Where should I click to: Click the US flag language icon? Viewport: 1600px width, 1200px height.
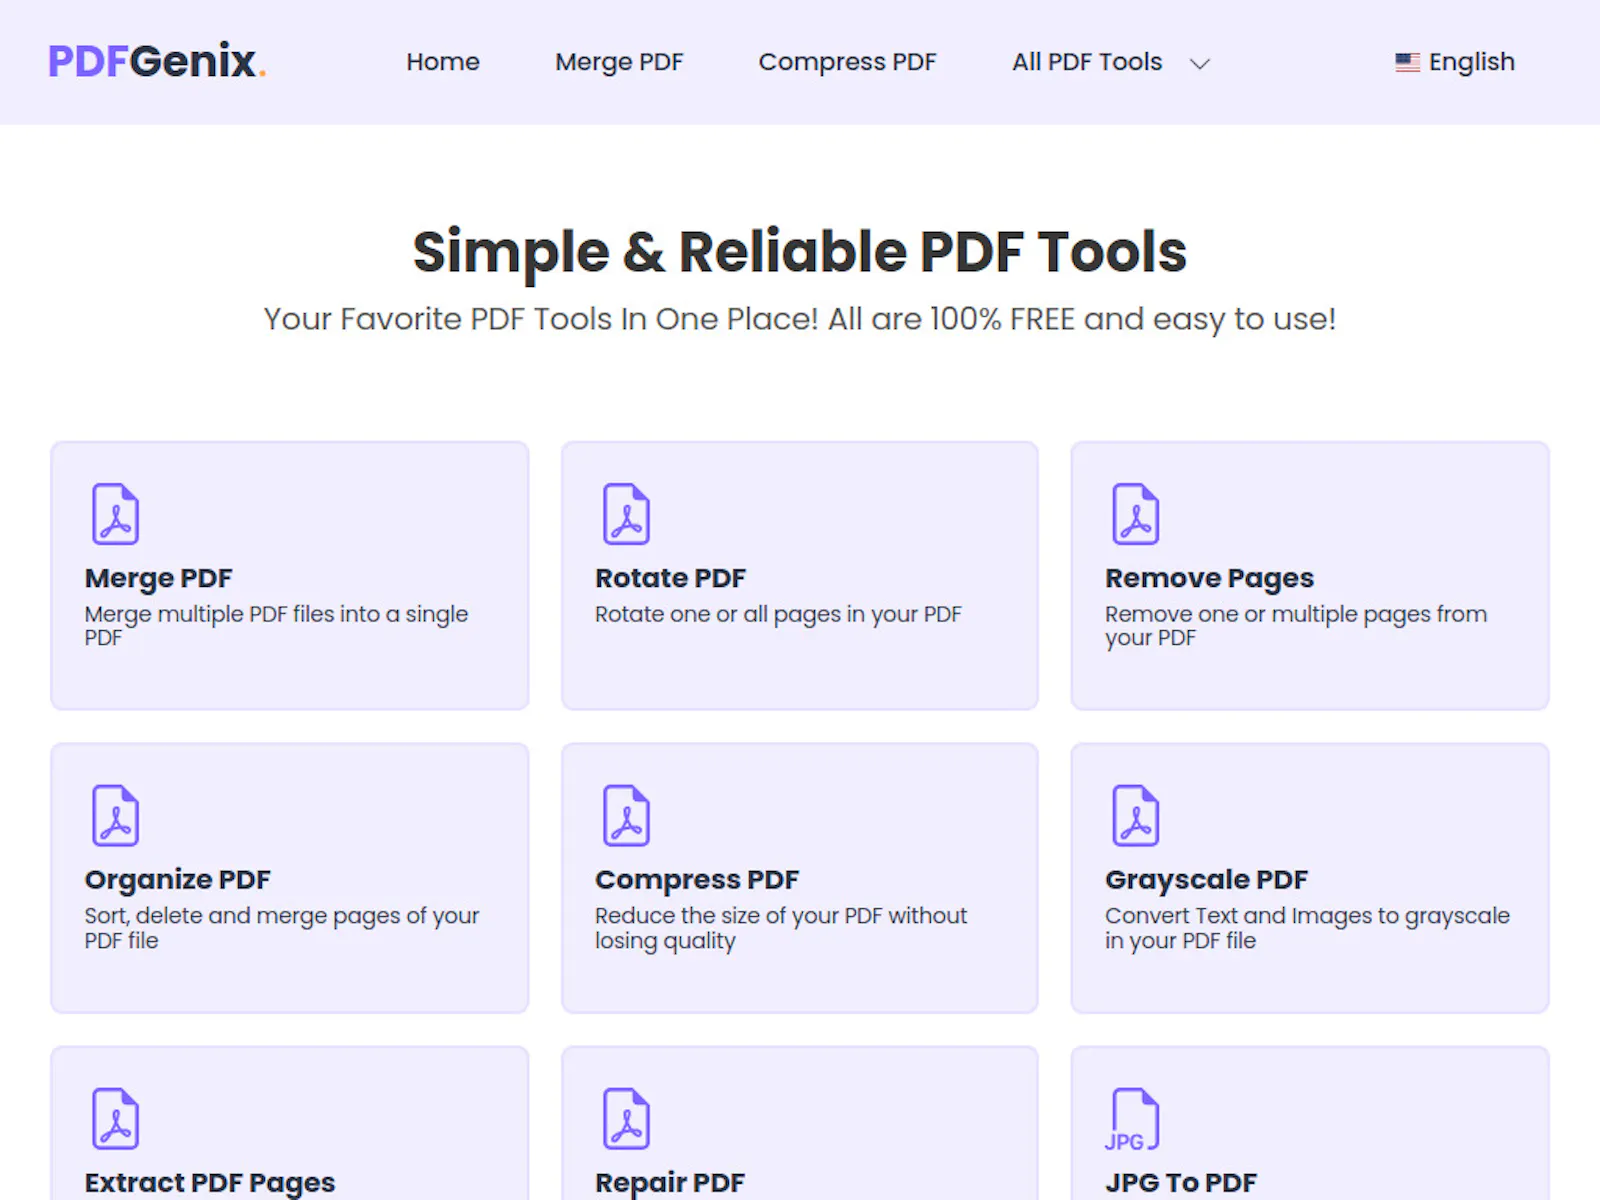[1407, 62]
